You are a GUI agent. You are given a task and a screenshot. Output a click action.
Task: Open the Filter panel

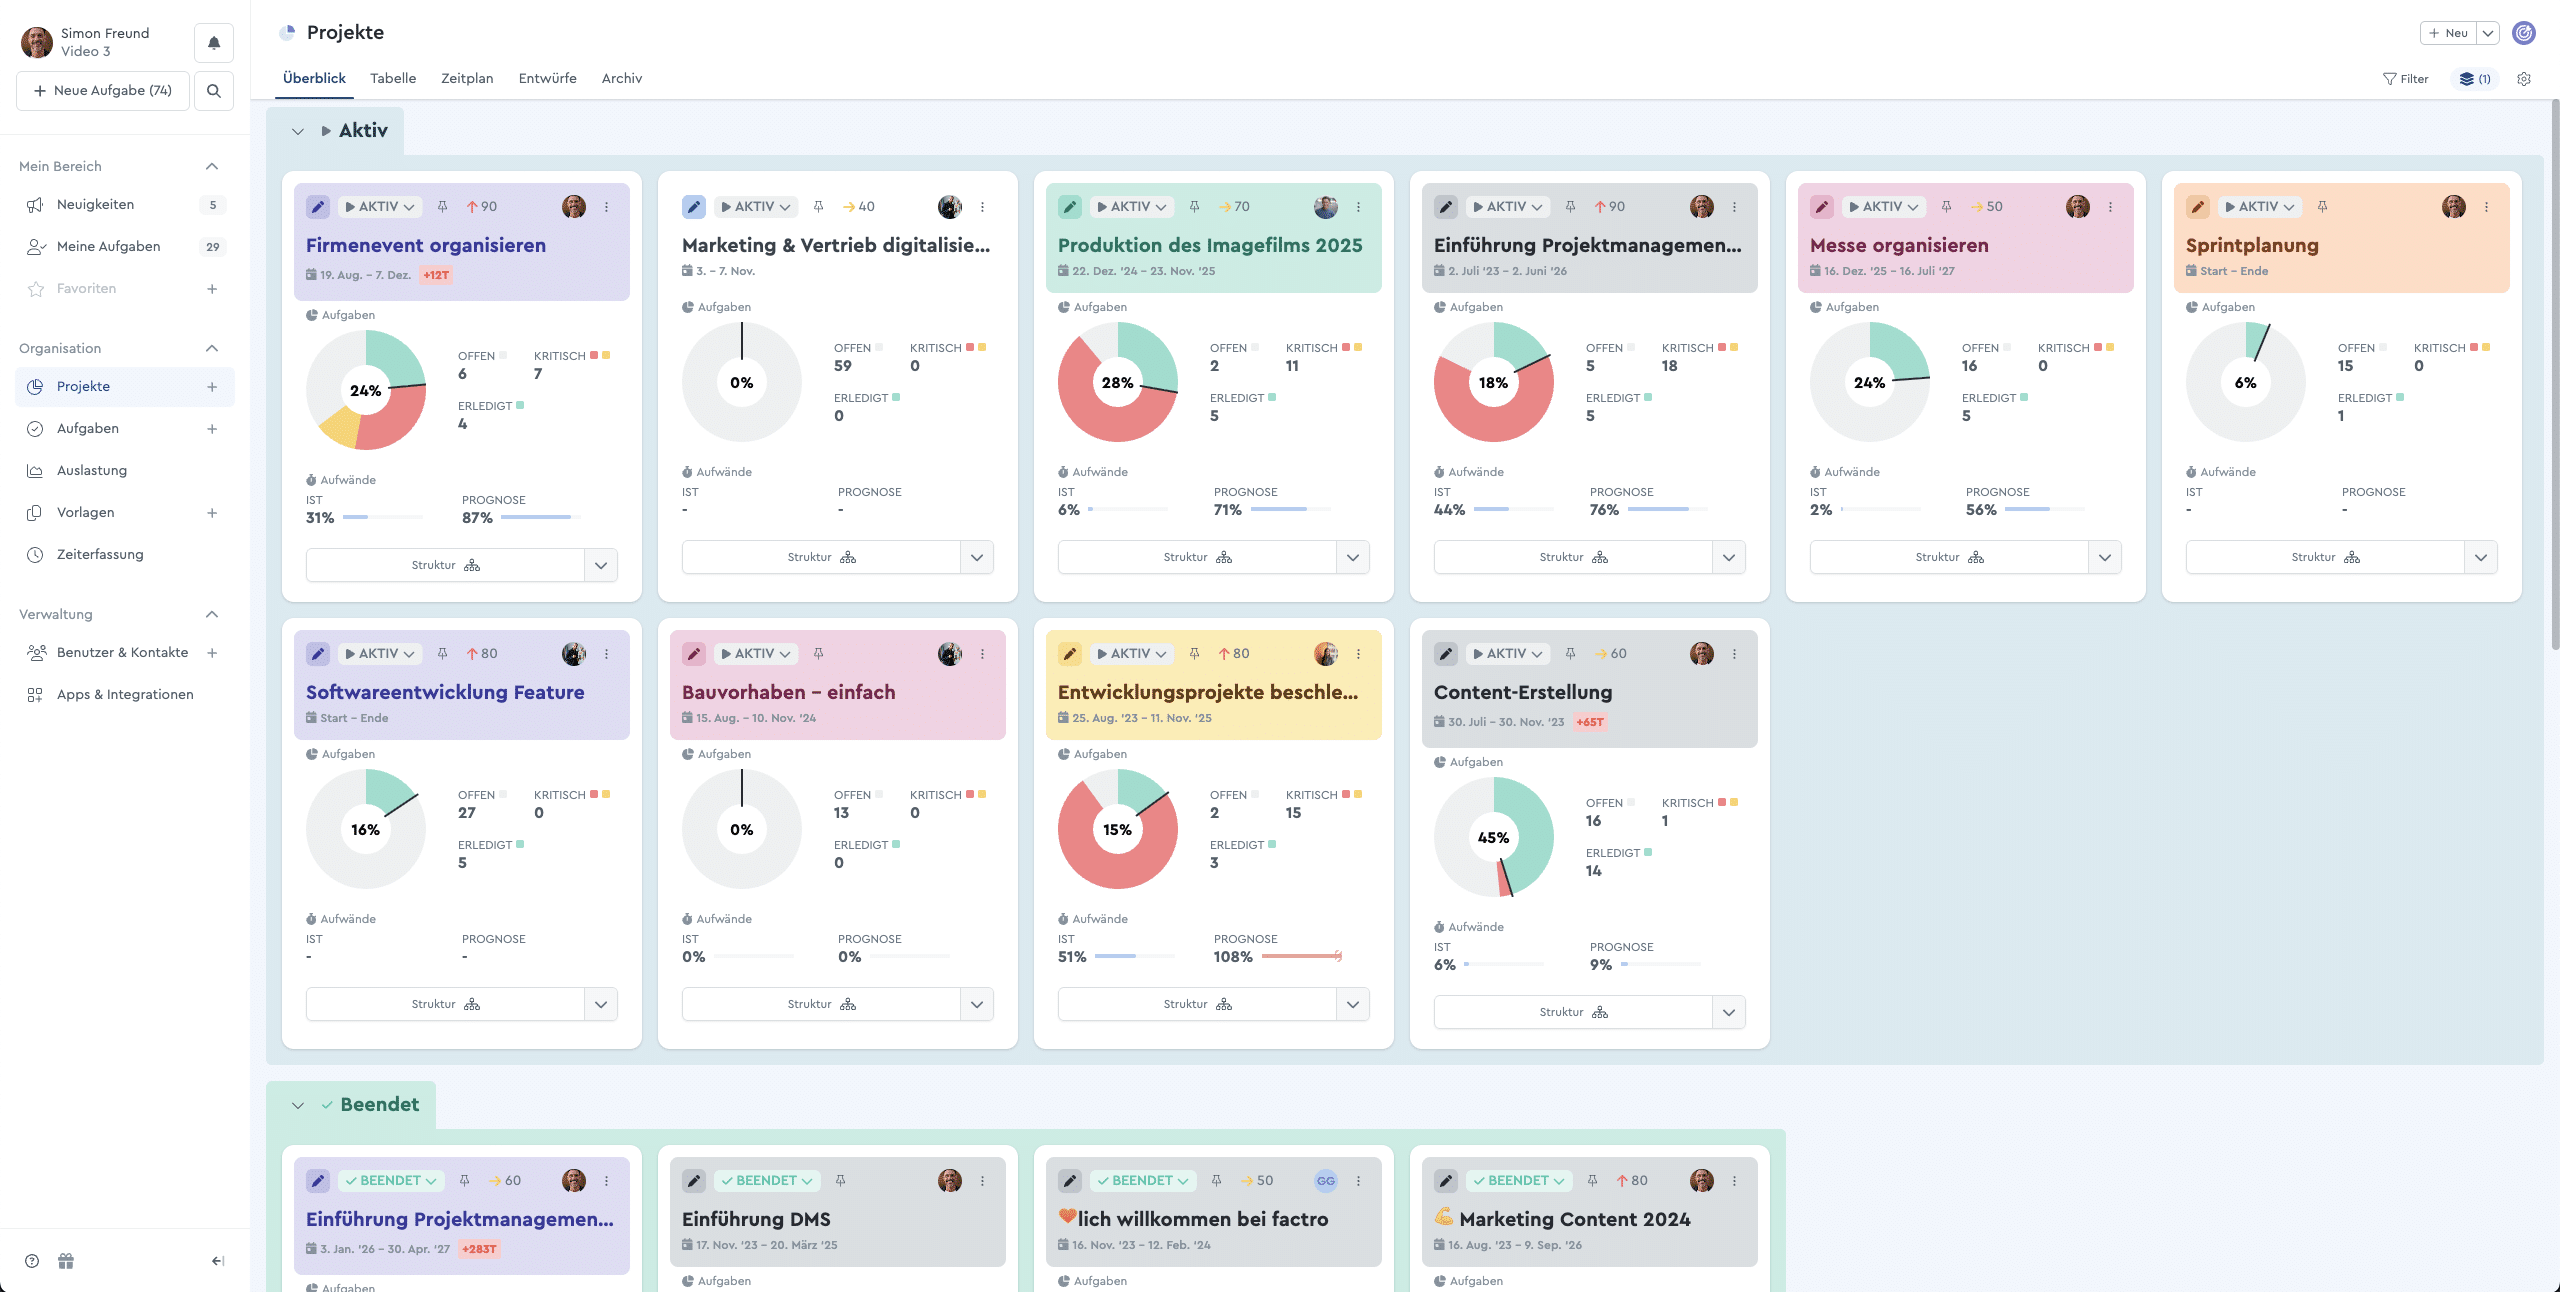coord(2406,79)
